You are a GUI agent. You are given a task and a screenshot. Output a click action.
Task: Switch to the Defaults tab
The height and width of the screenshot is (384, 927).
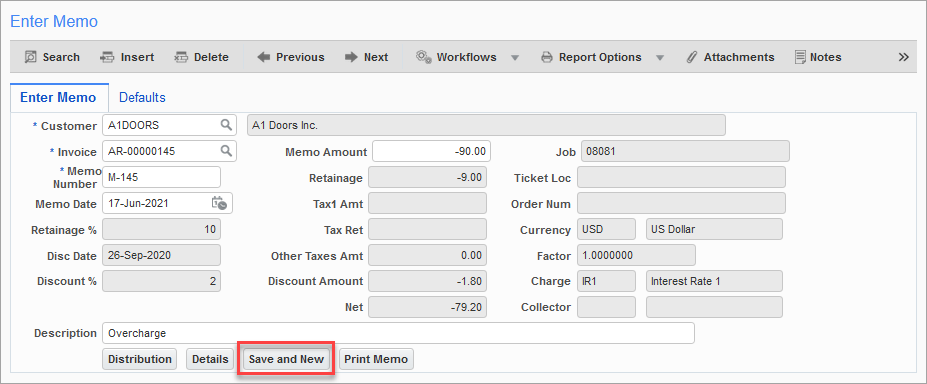coord(142,97)
